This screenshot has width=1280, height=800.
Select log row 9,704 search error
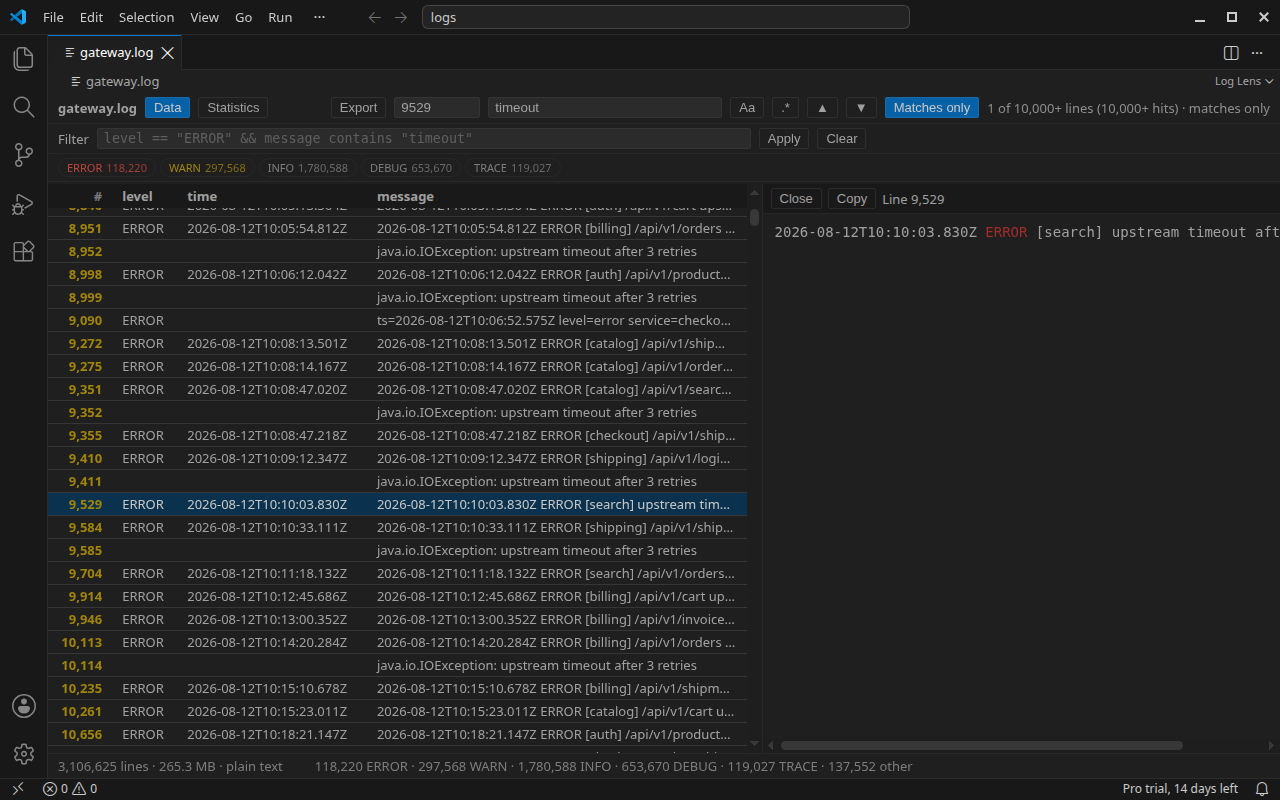pos(397,574)
